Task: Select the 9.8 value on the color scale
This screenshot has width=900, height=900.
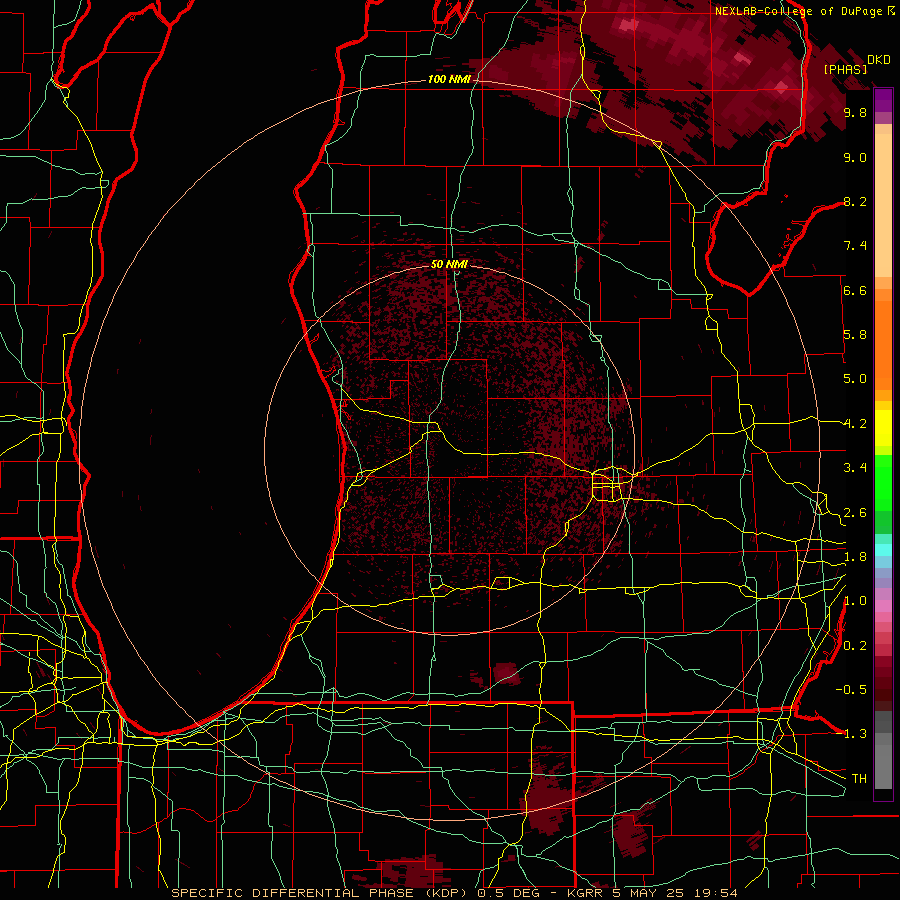Action: pos(855,112)
